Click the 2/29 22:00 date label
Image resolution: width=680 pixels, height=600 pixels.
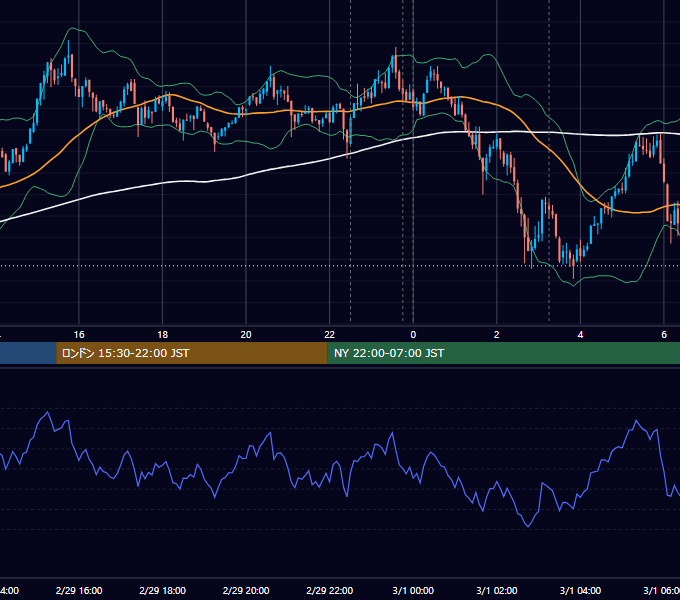[330, 590]
